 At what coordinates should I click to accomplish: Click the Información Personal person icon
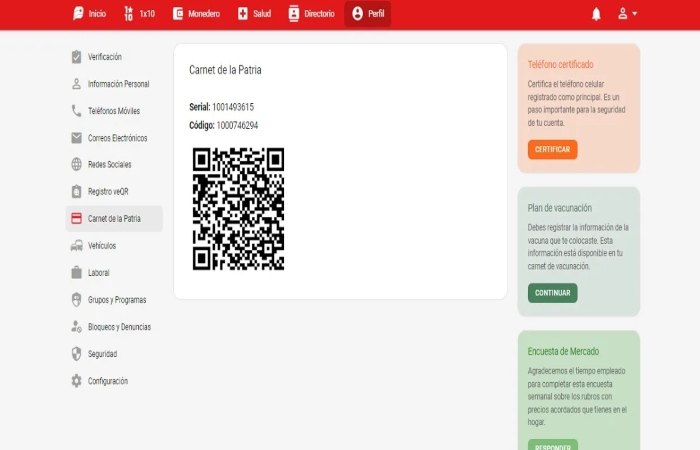click(76, 84)
